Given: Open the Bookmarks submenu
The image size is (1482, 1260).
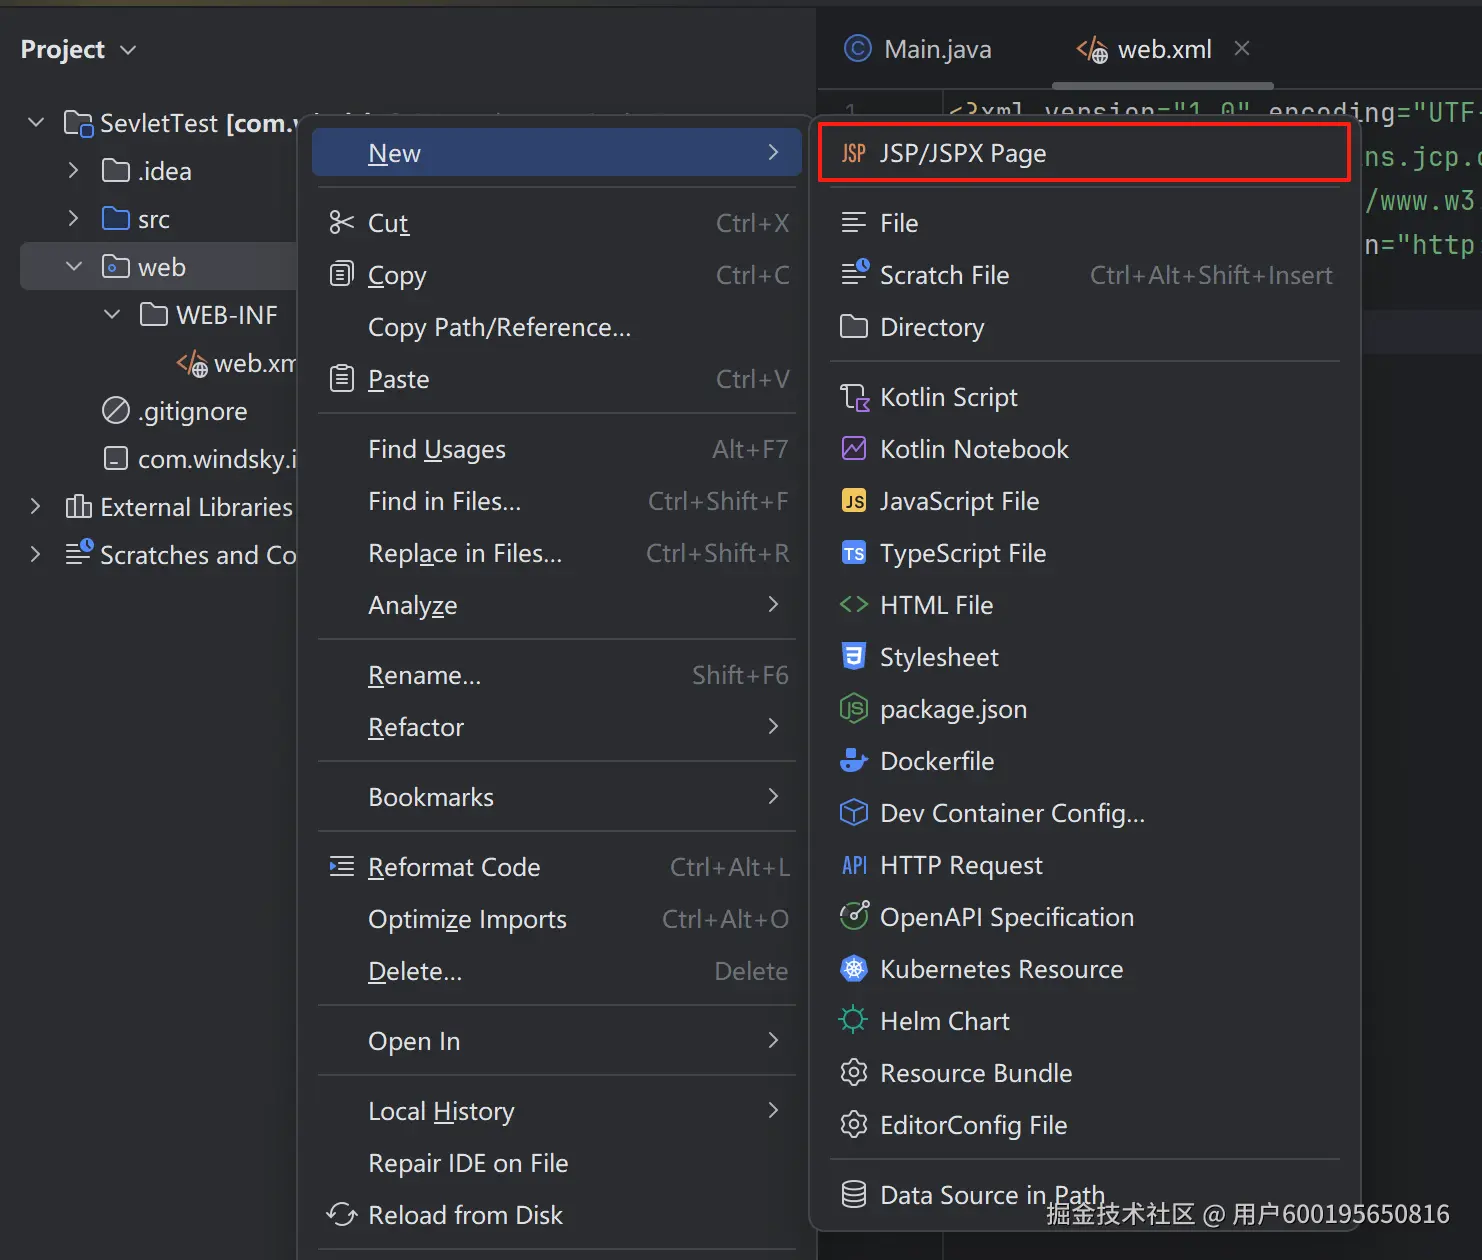Looking at the screenshot, I should tap(556, 797).
